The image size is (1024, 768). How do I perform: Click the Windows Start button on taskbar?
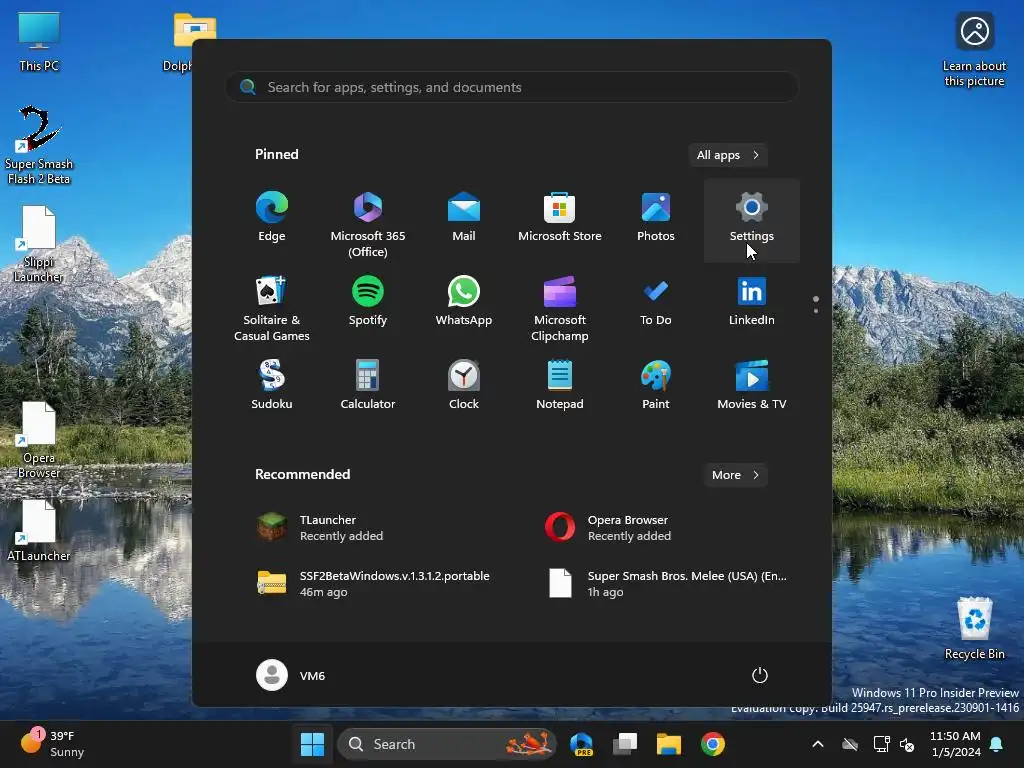pos(312,744)
